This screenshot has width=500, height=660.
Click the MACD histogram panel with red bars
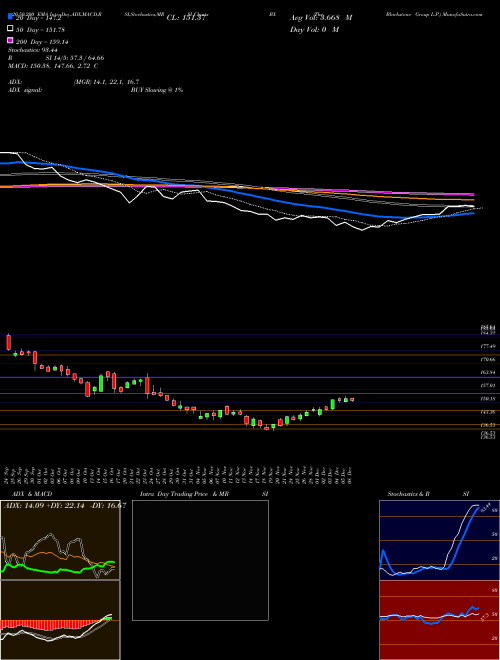(60, 620)
